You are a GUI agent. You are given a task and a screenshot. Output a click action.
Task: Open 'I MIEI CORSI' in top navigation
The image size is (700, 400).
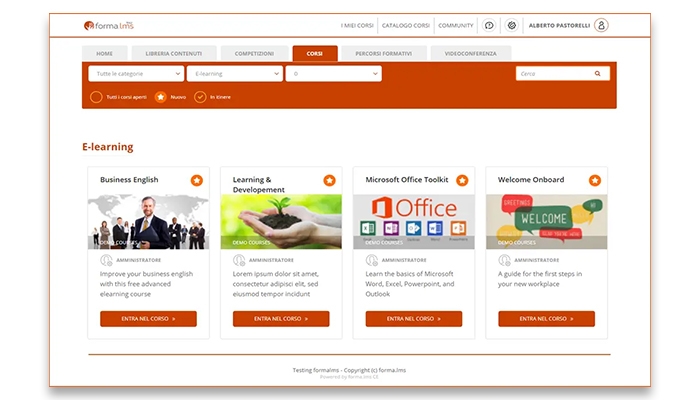(x=357, y=25)
